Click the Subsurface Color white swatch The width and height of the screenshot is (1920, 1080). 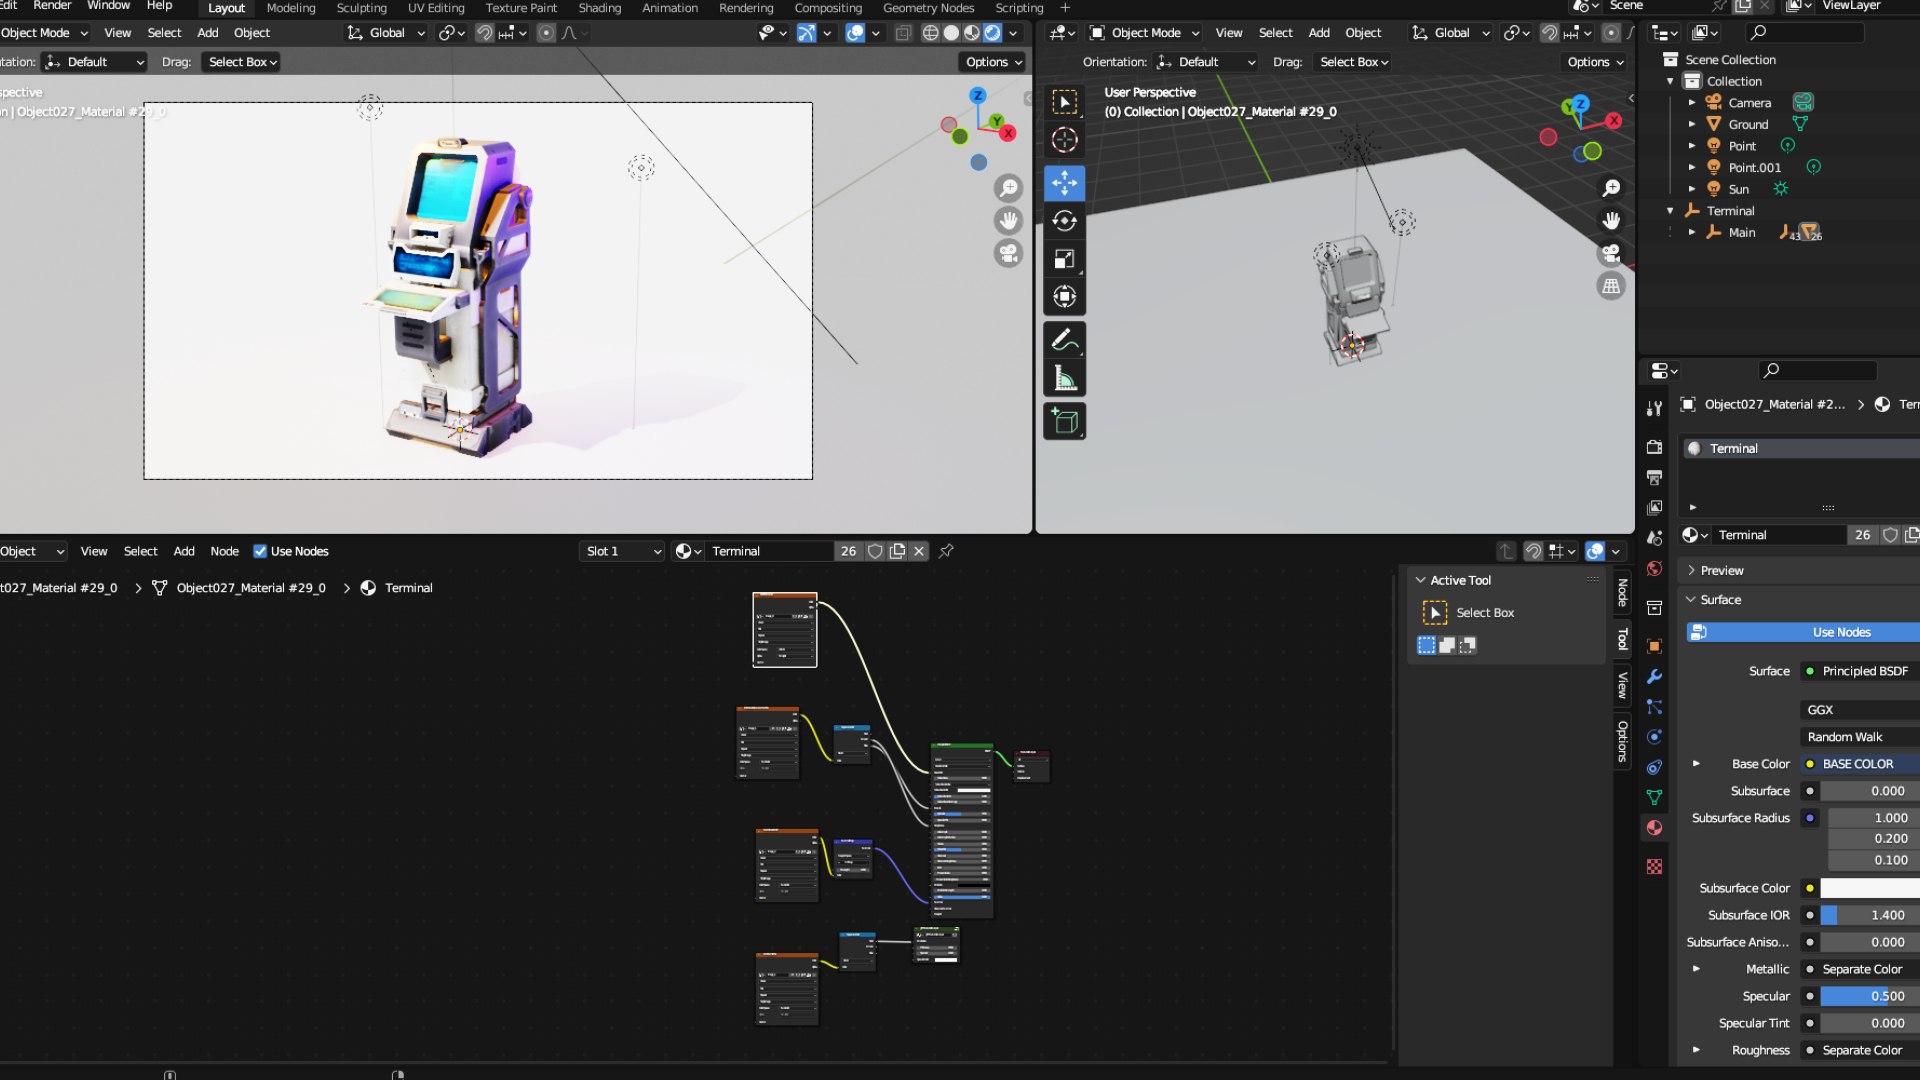point(1870,888)
